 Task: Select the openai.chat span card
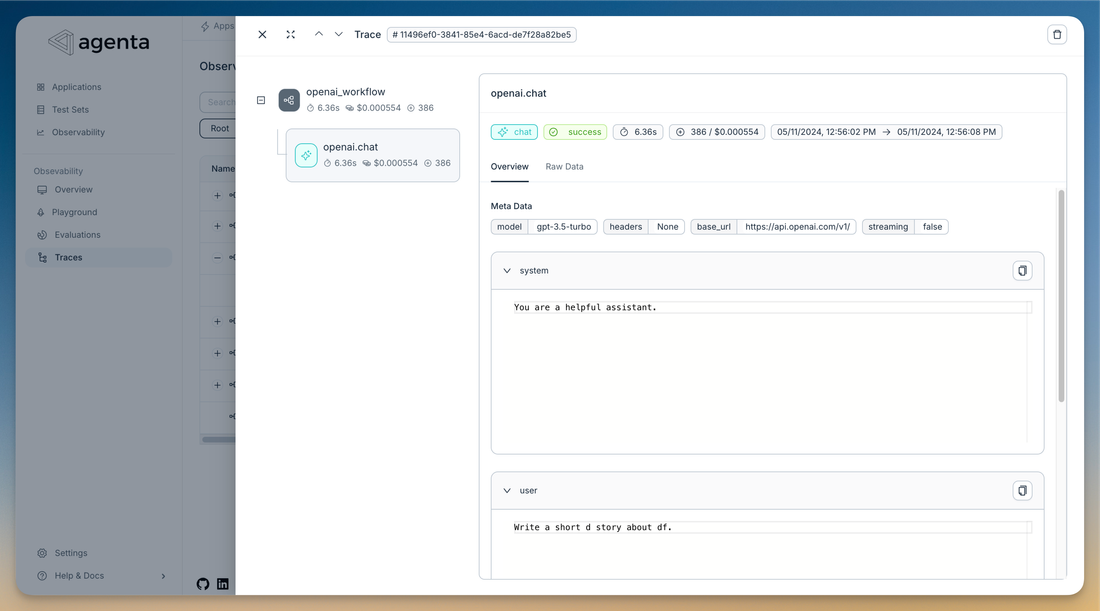373,155
